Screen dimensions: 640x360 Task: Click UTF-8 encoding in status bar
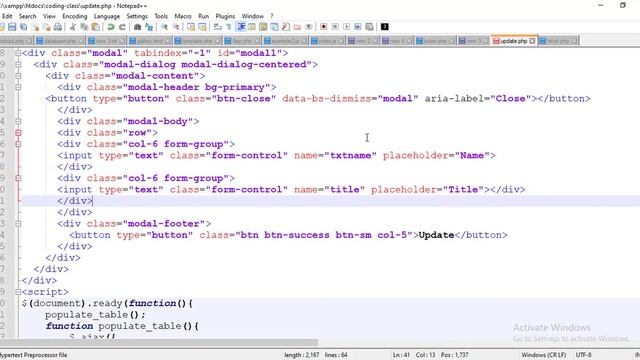(583, 355)
